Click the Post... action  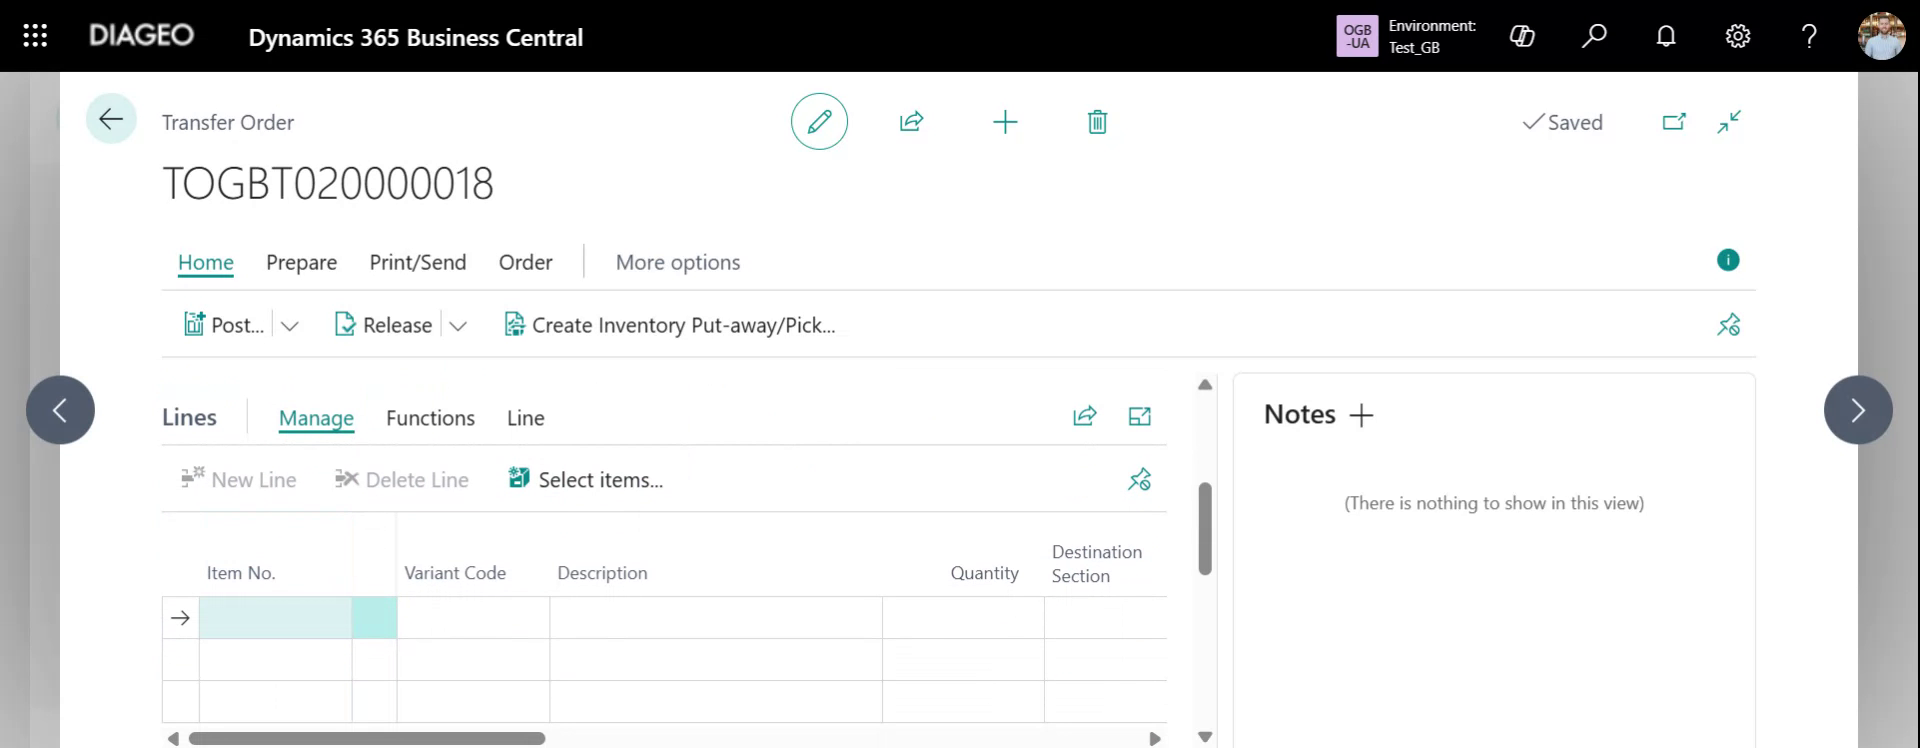click(224, 325)
